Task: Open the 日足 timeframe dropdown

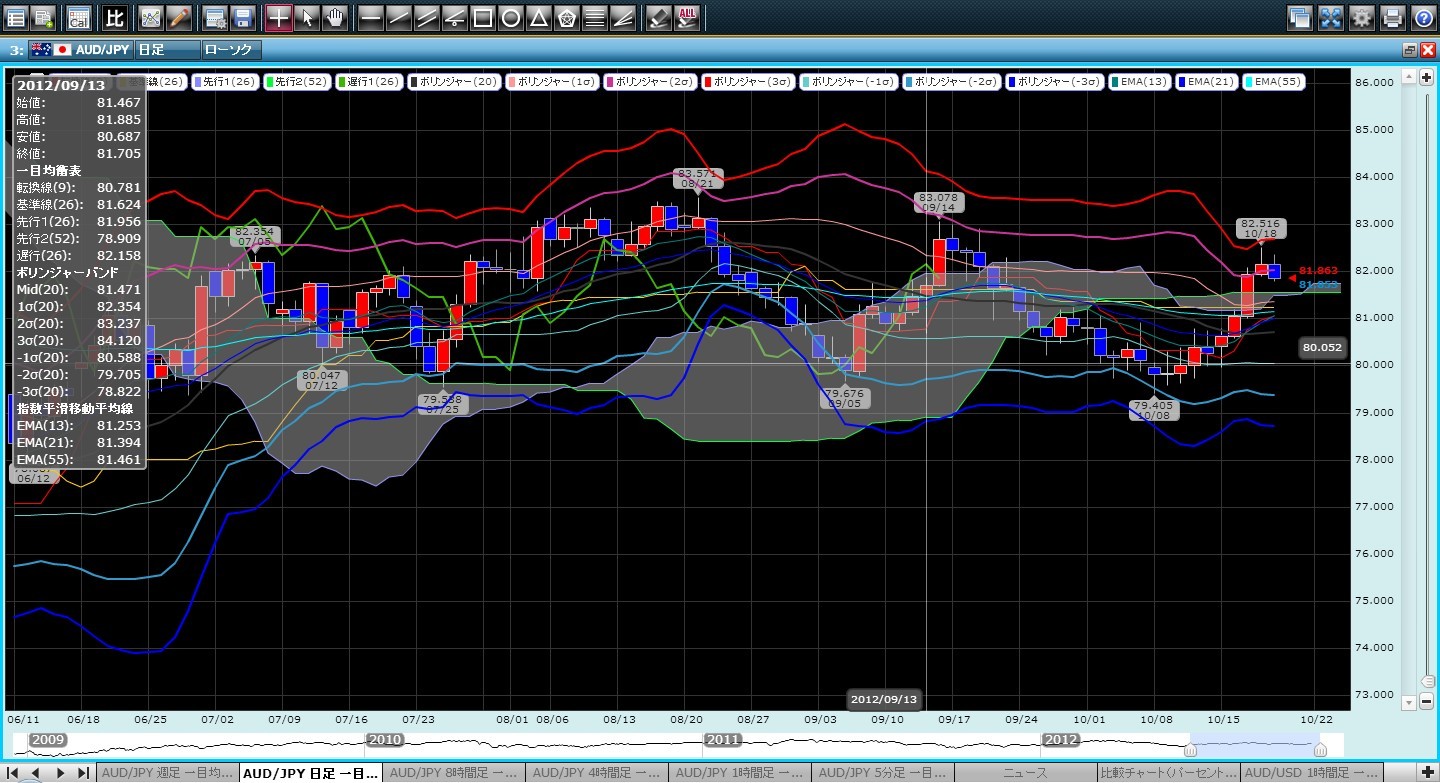Action: 165,49
